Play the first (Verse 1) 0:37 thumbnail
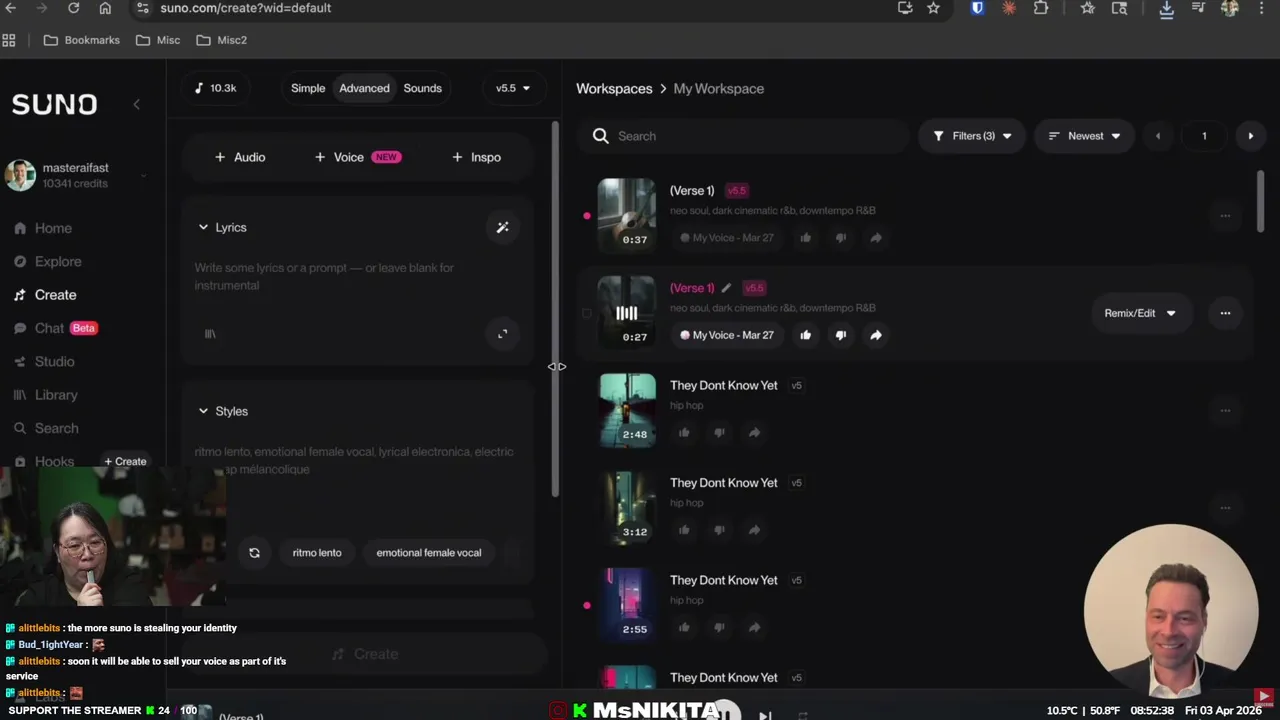 (x=627, y=214)
